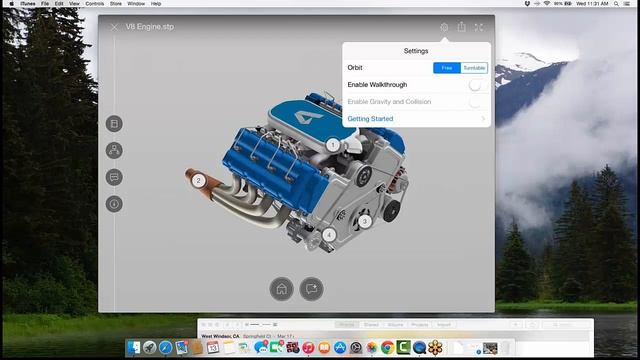Expand Getting Started chevron arrow

[483, 119]
